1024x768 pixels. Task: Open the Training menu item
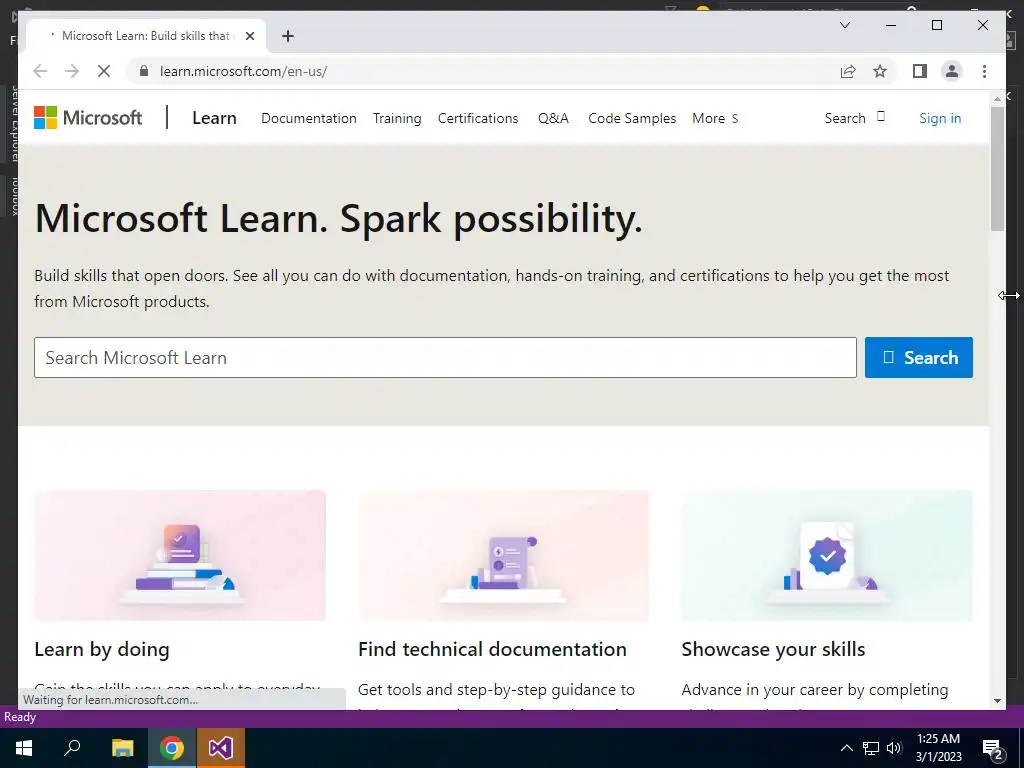click(x=397, y=118)
